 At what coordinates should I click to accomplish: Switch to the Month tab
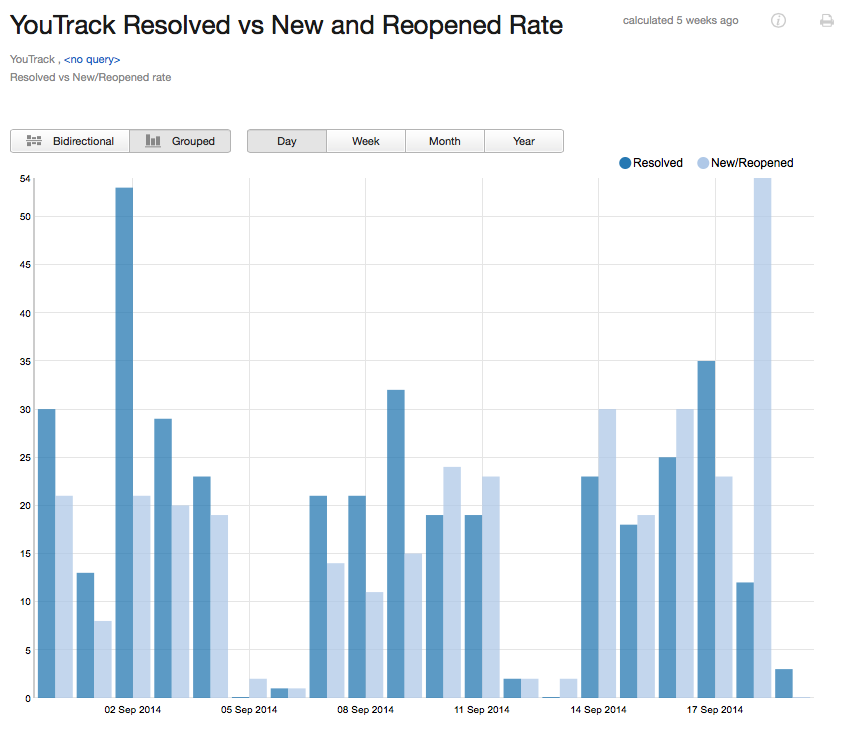tap(444, 141)
